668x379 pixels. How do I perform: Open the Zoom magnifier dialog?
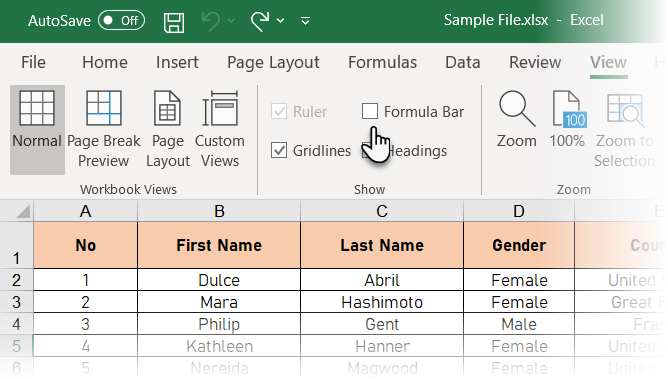point(516,120)
